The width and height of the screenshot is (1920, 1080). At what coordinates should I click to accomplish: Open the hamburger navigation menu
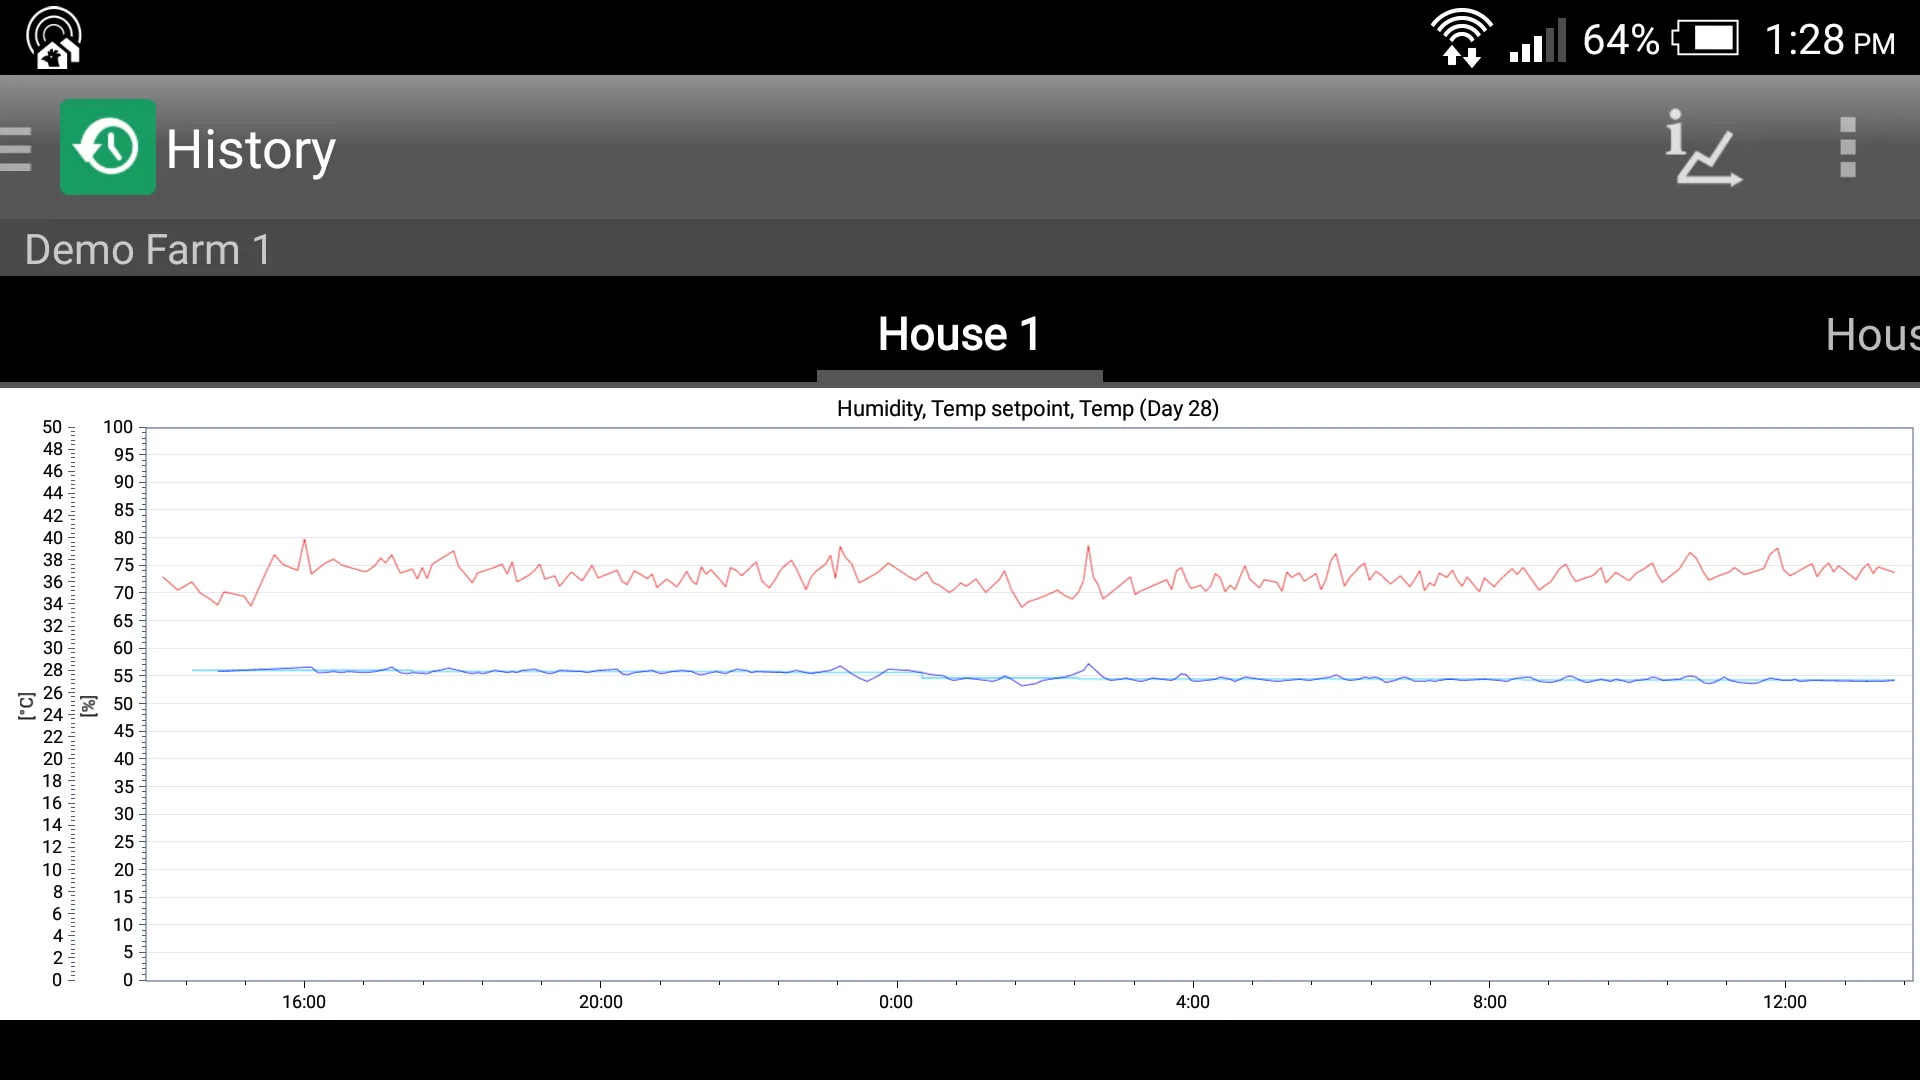click(x=16, y=148)
